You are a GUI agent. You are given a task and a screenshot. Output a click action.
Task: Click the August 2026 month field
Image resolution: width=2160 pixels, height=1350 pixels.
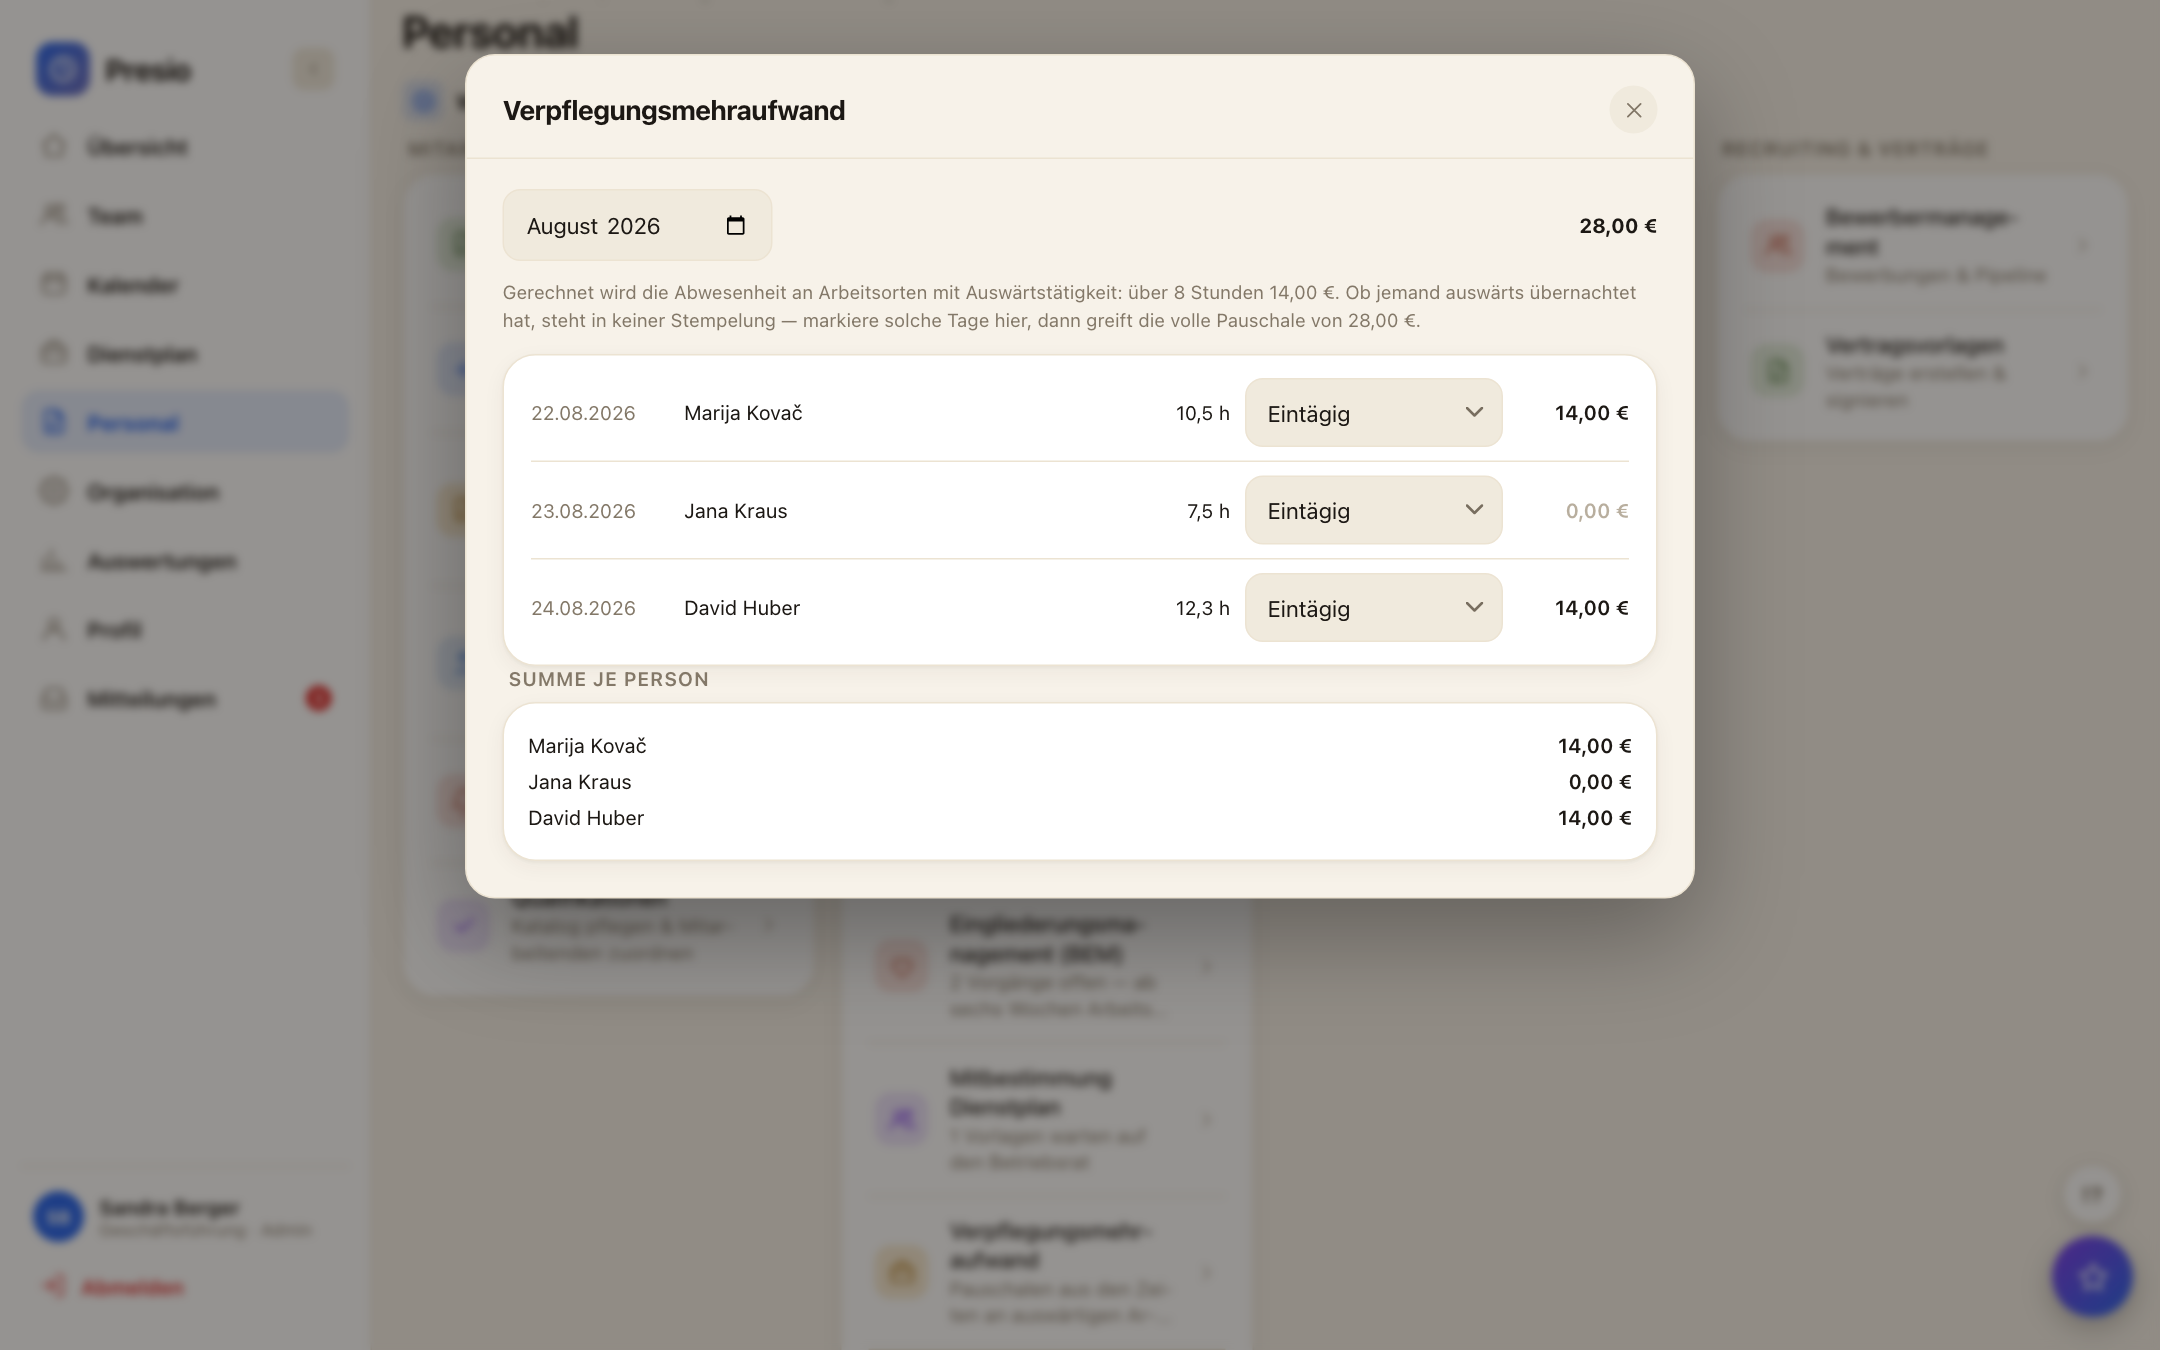click(637, 225)
